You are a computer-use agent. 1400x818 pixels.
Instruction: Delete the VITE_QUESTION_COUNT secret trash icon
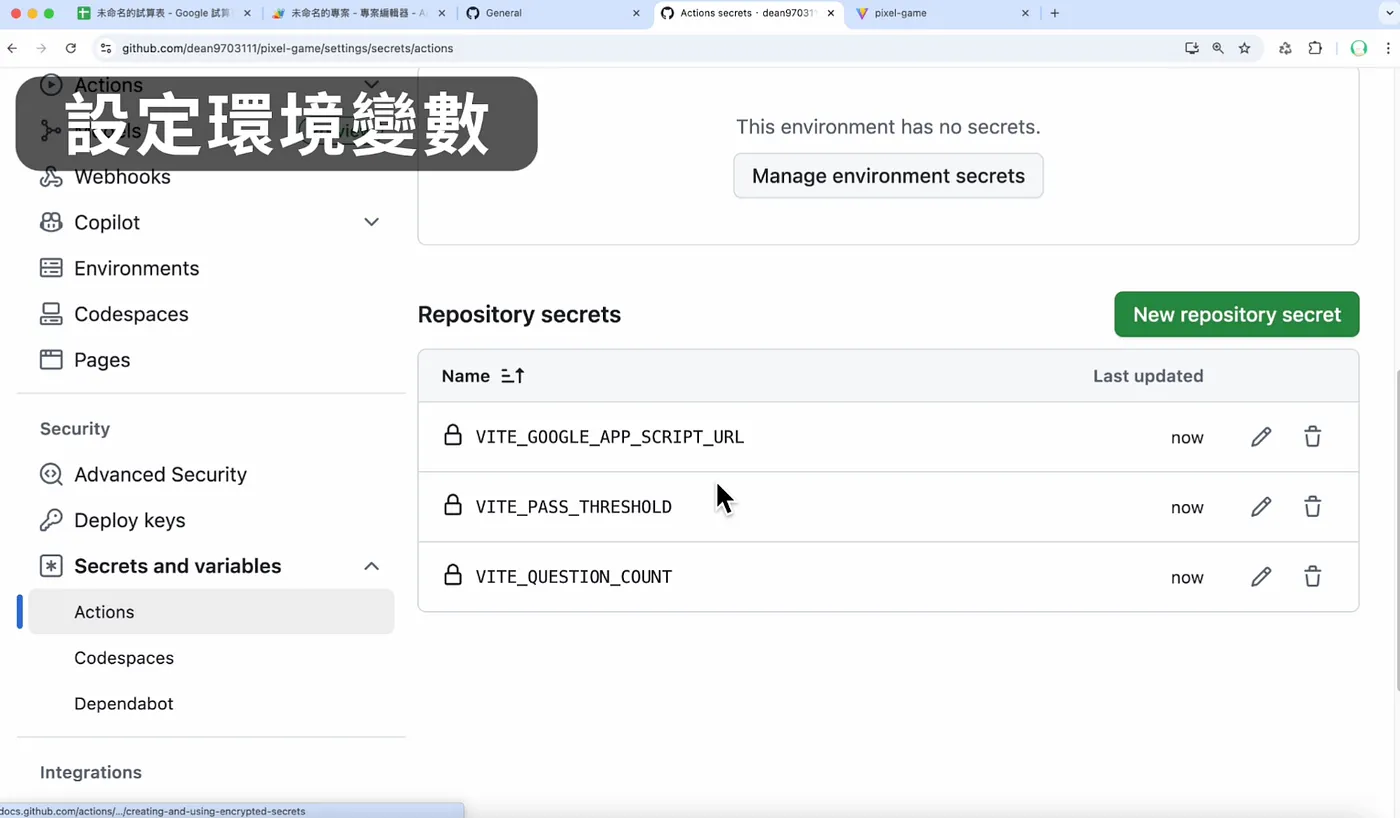click(1313, 577)
